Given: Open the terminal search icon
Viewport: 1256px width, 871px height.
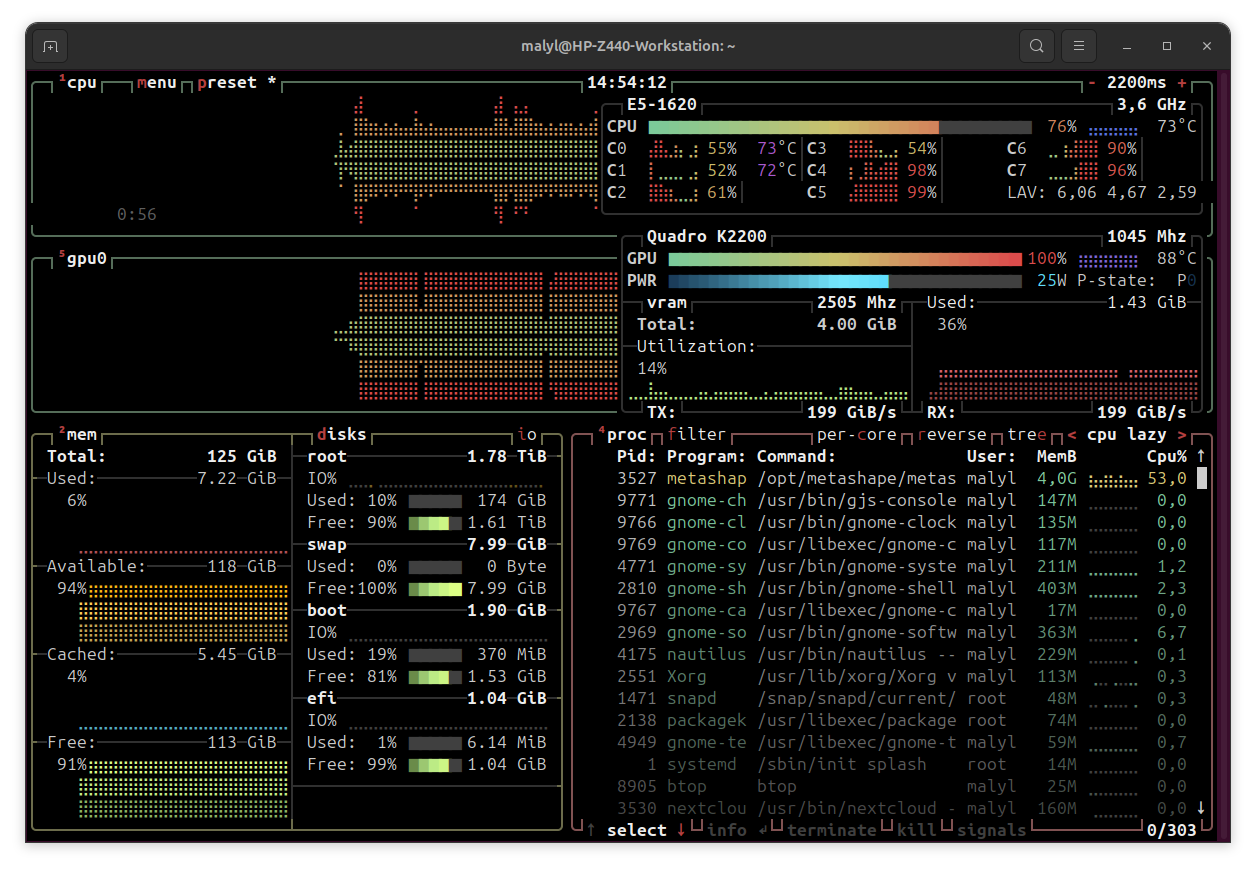Looking at the screenshot, I should click(1037, 46).
